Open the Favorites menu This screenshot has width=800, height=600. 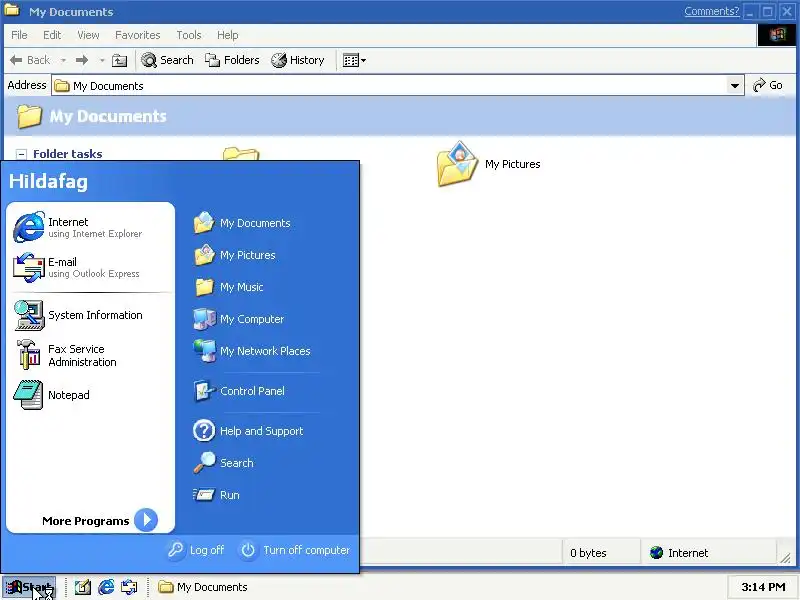138,35
